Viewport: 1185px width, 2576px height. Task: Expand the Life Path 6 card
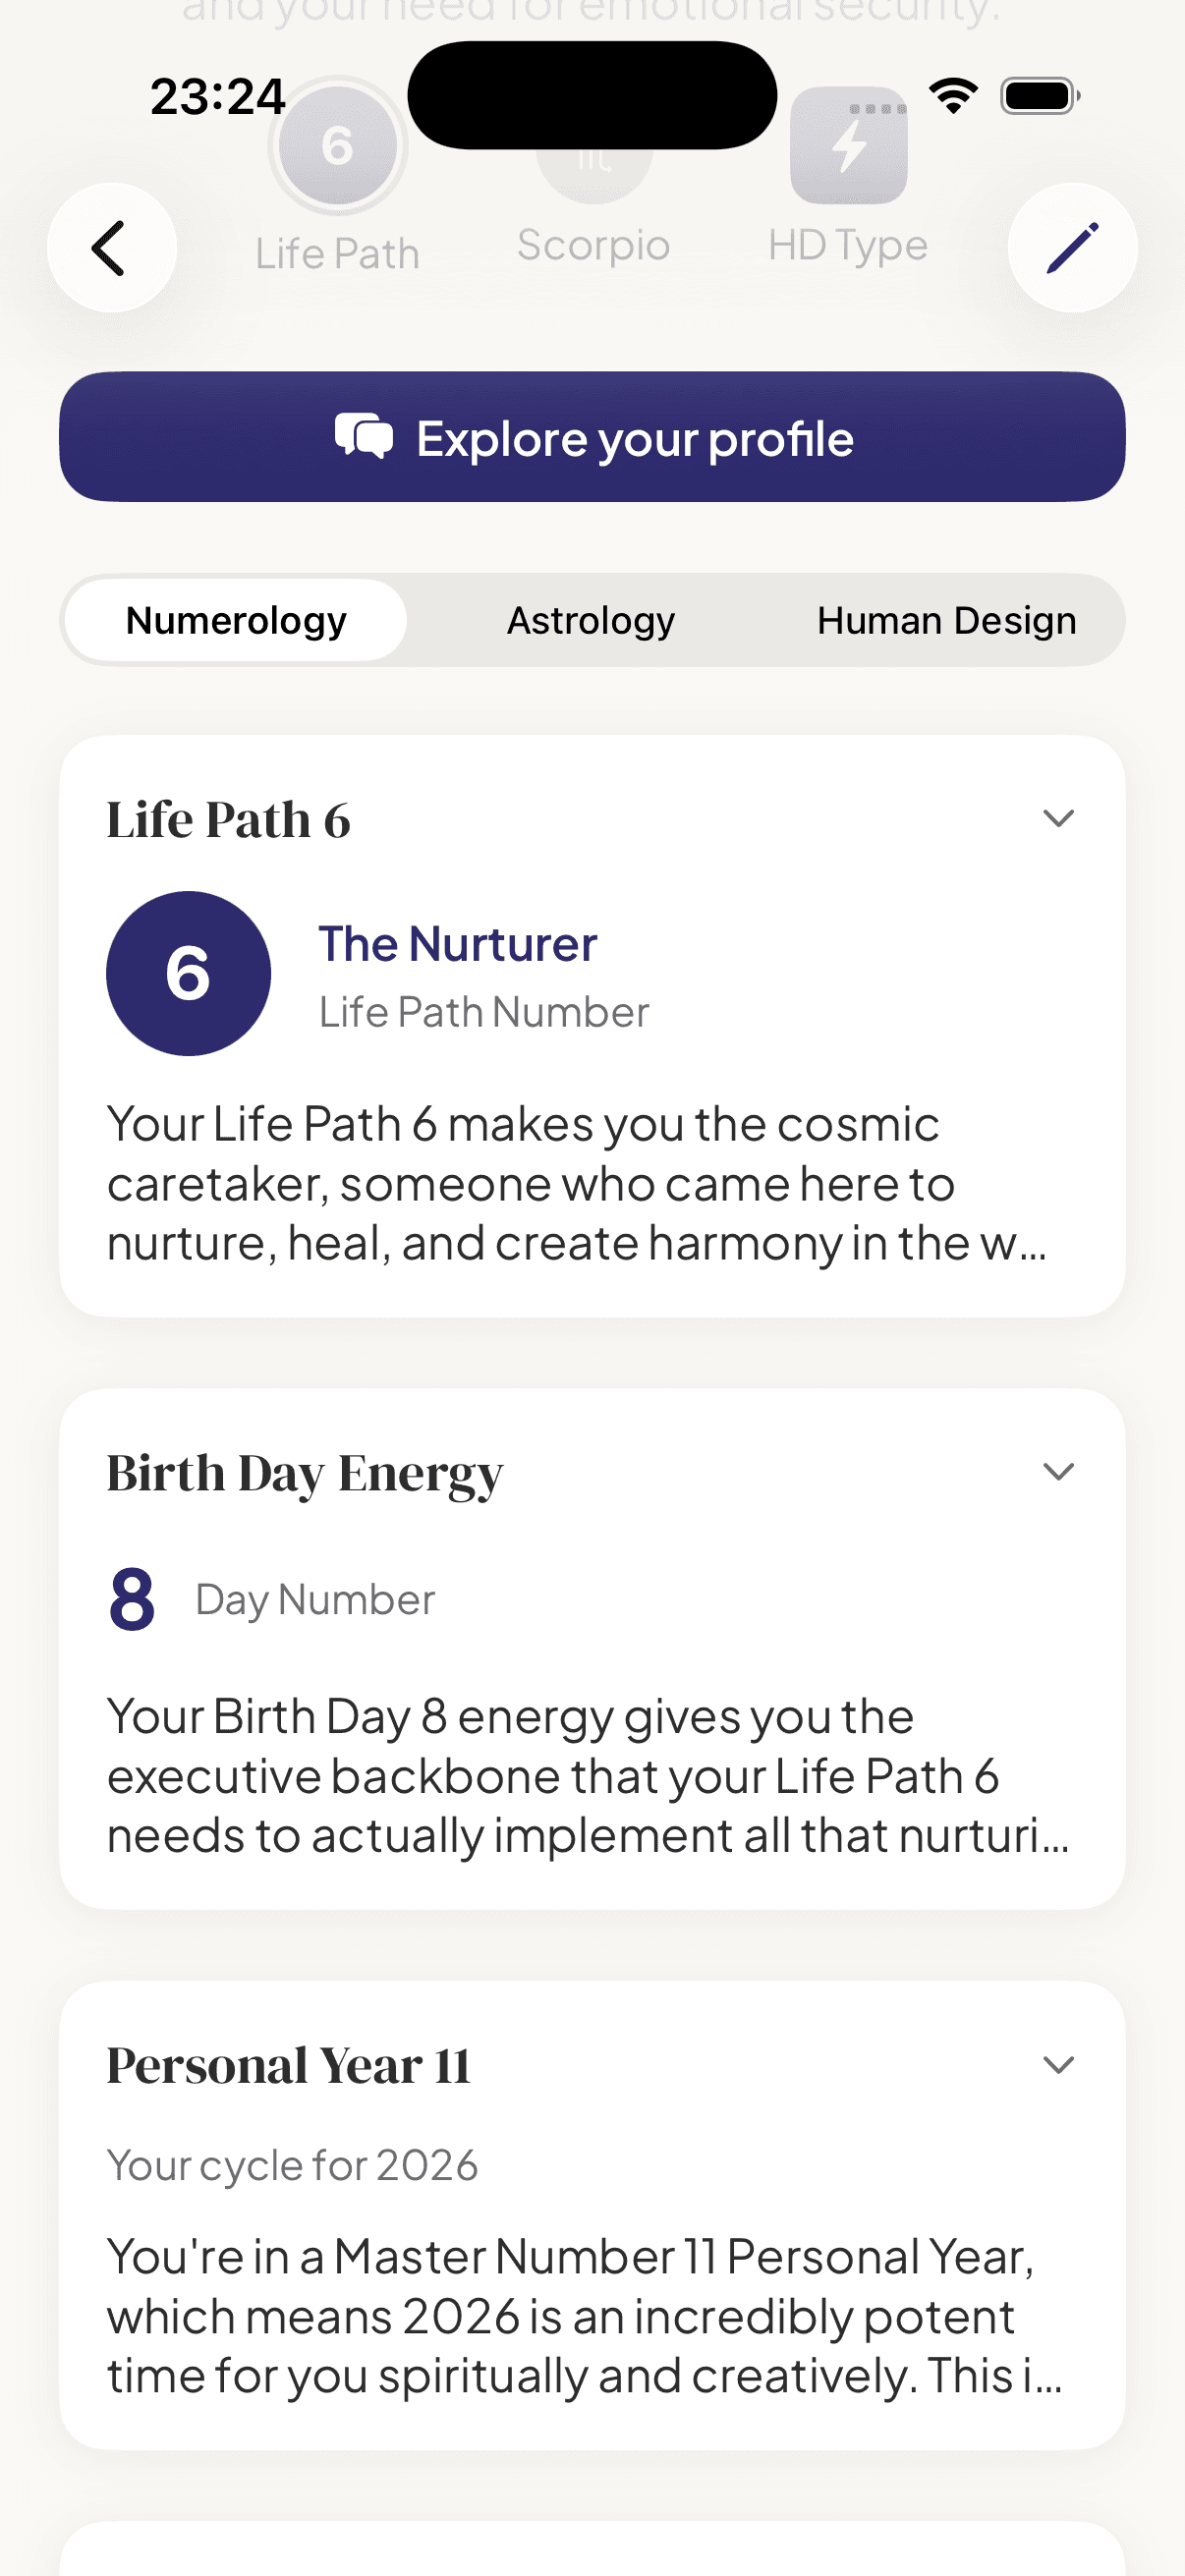tap(1061, 818)
